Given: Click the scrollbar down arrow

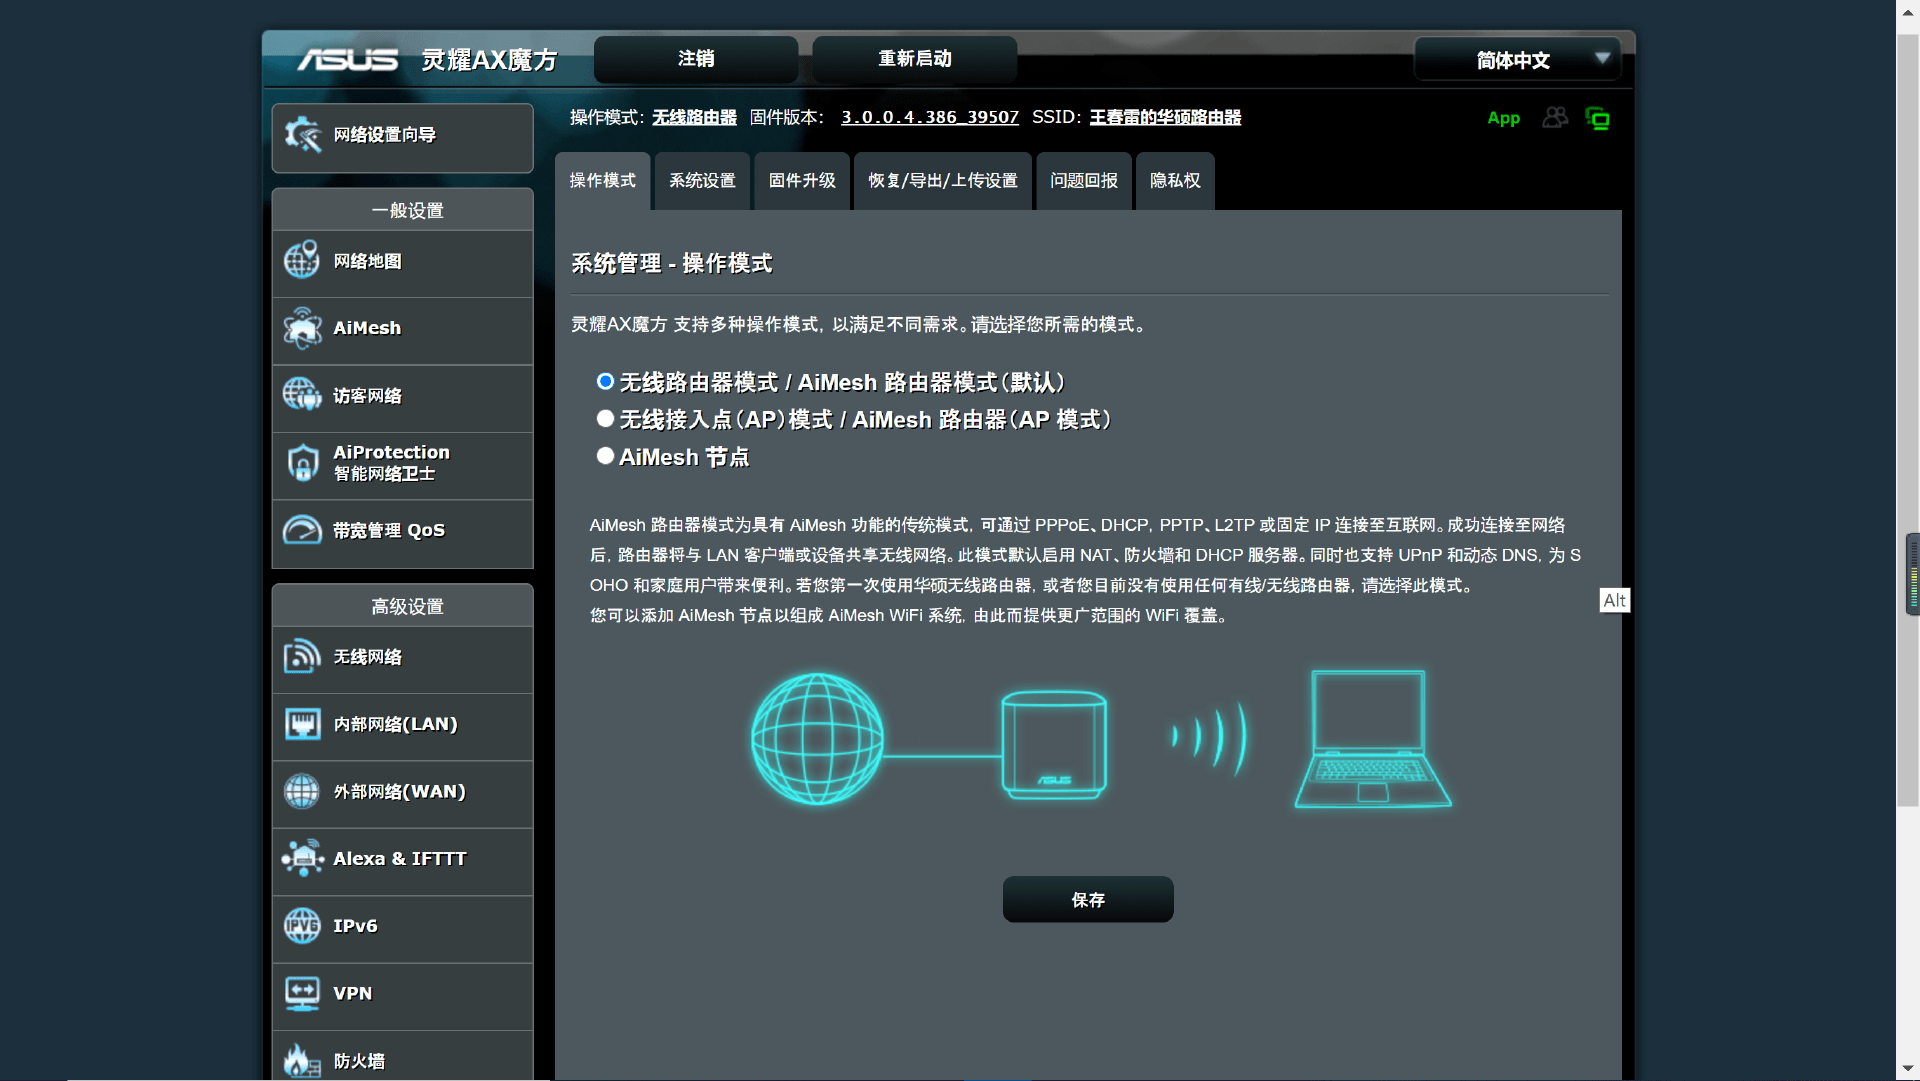Looking at the screenshot, I should 1908,1069.
